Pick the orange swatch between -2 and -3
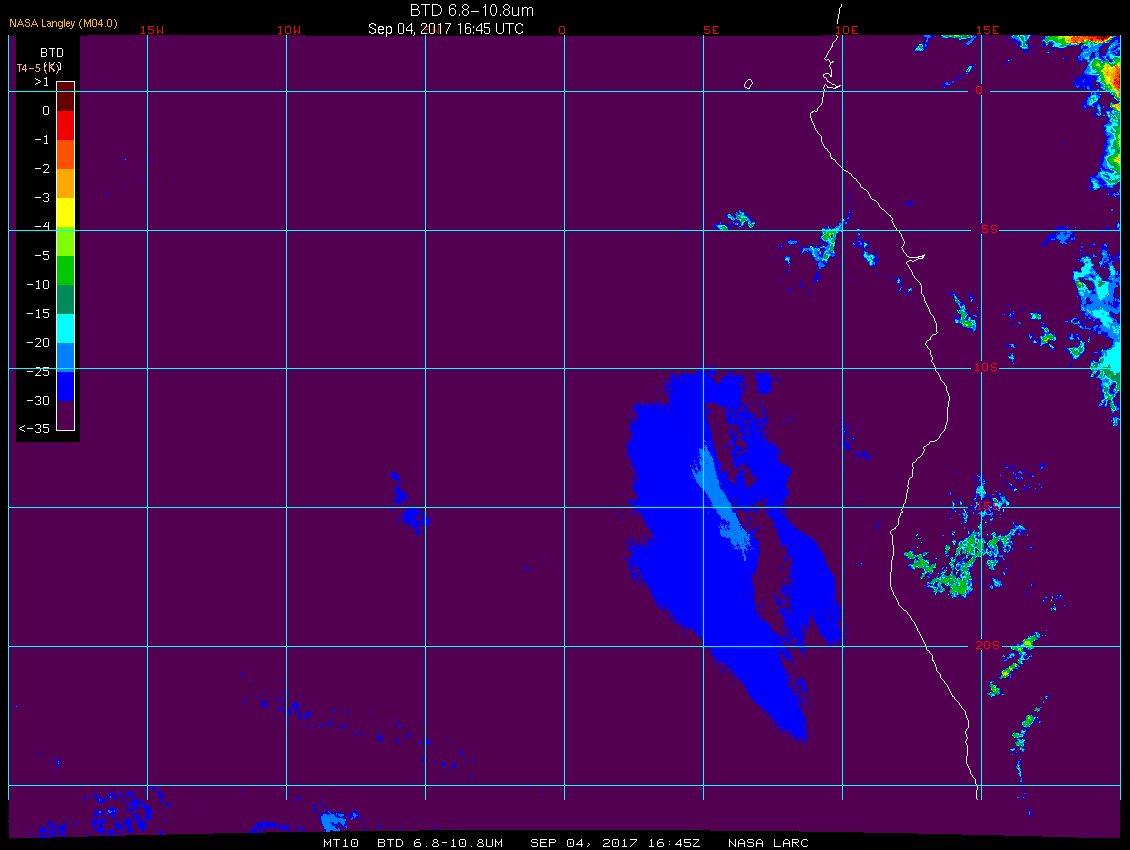1130x850 pixels. pos(66,183)
